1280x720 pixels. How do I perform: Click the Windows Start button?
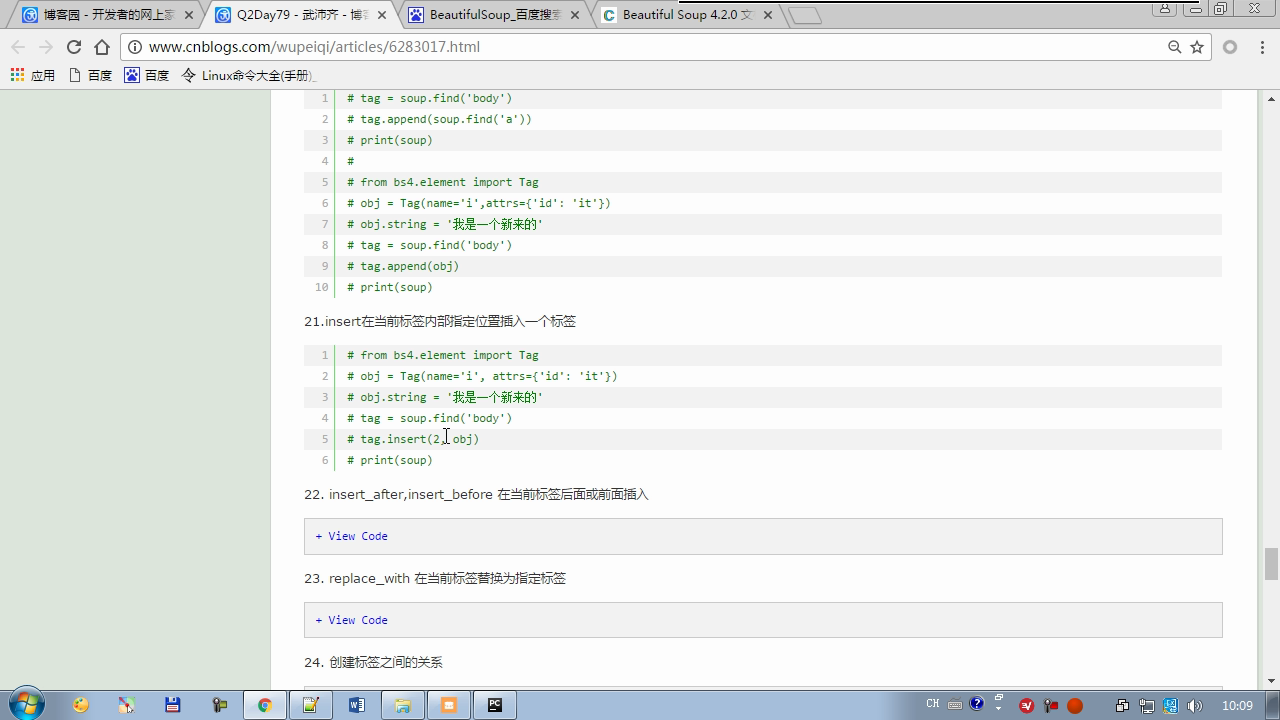[x=26, y=704]
